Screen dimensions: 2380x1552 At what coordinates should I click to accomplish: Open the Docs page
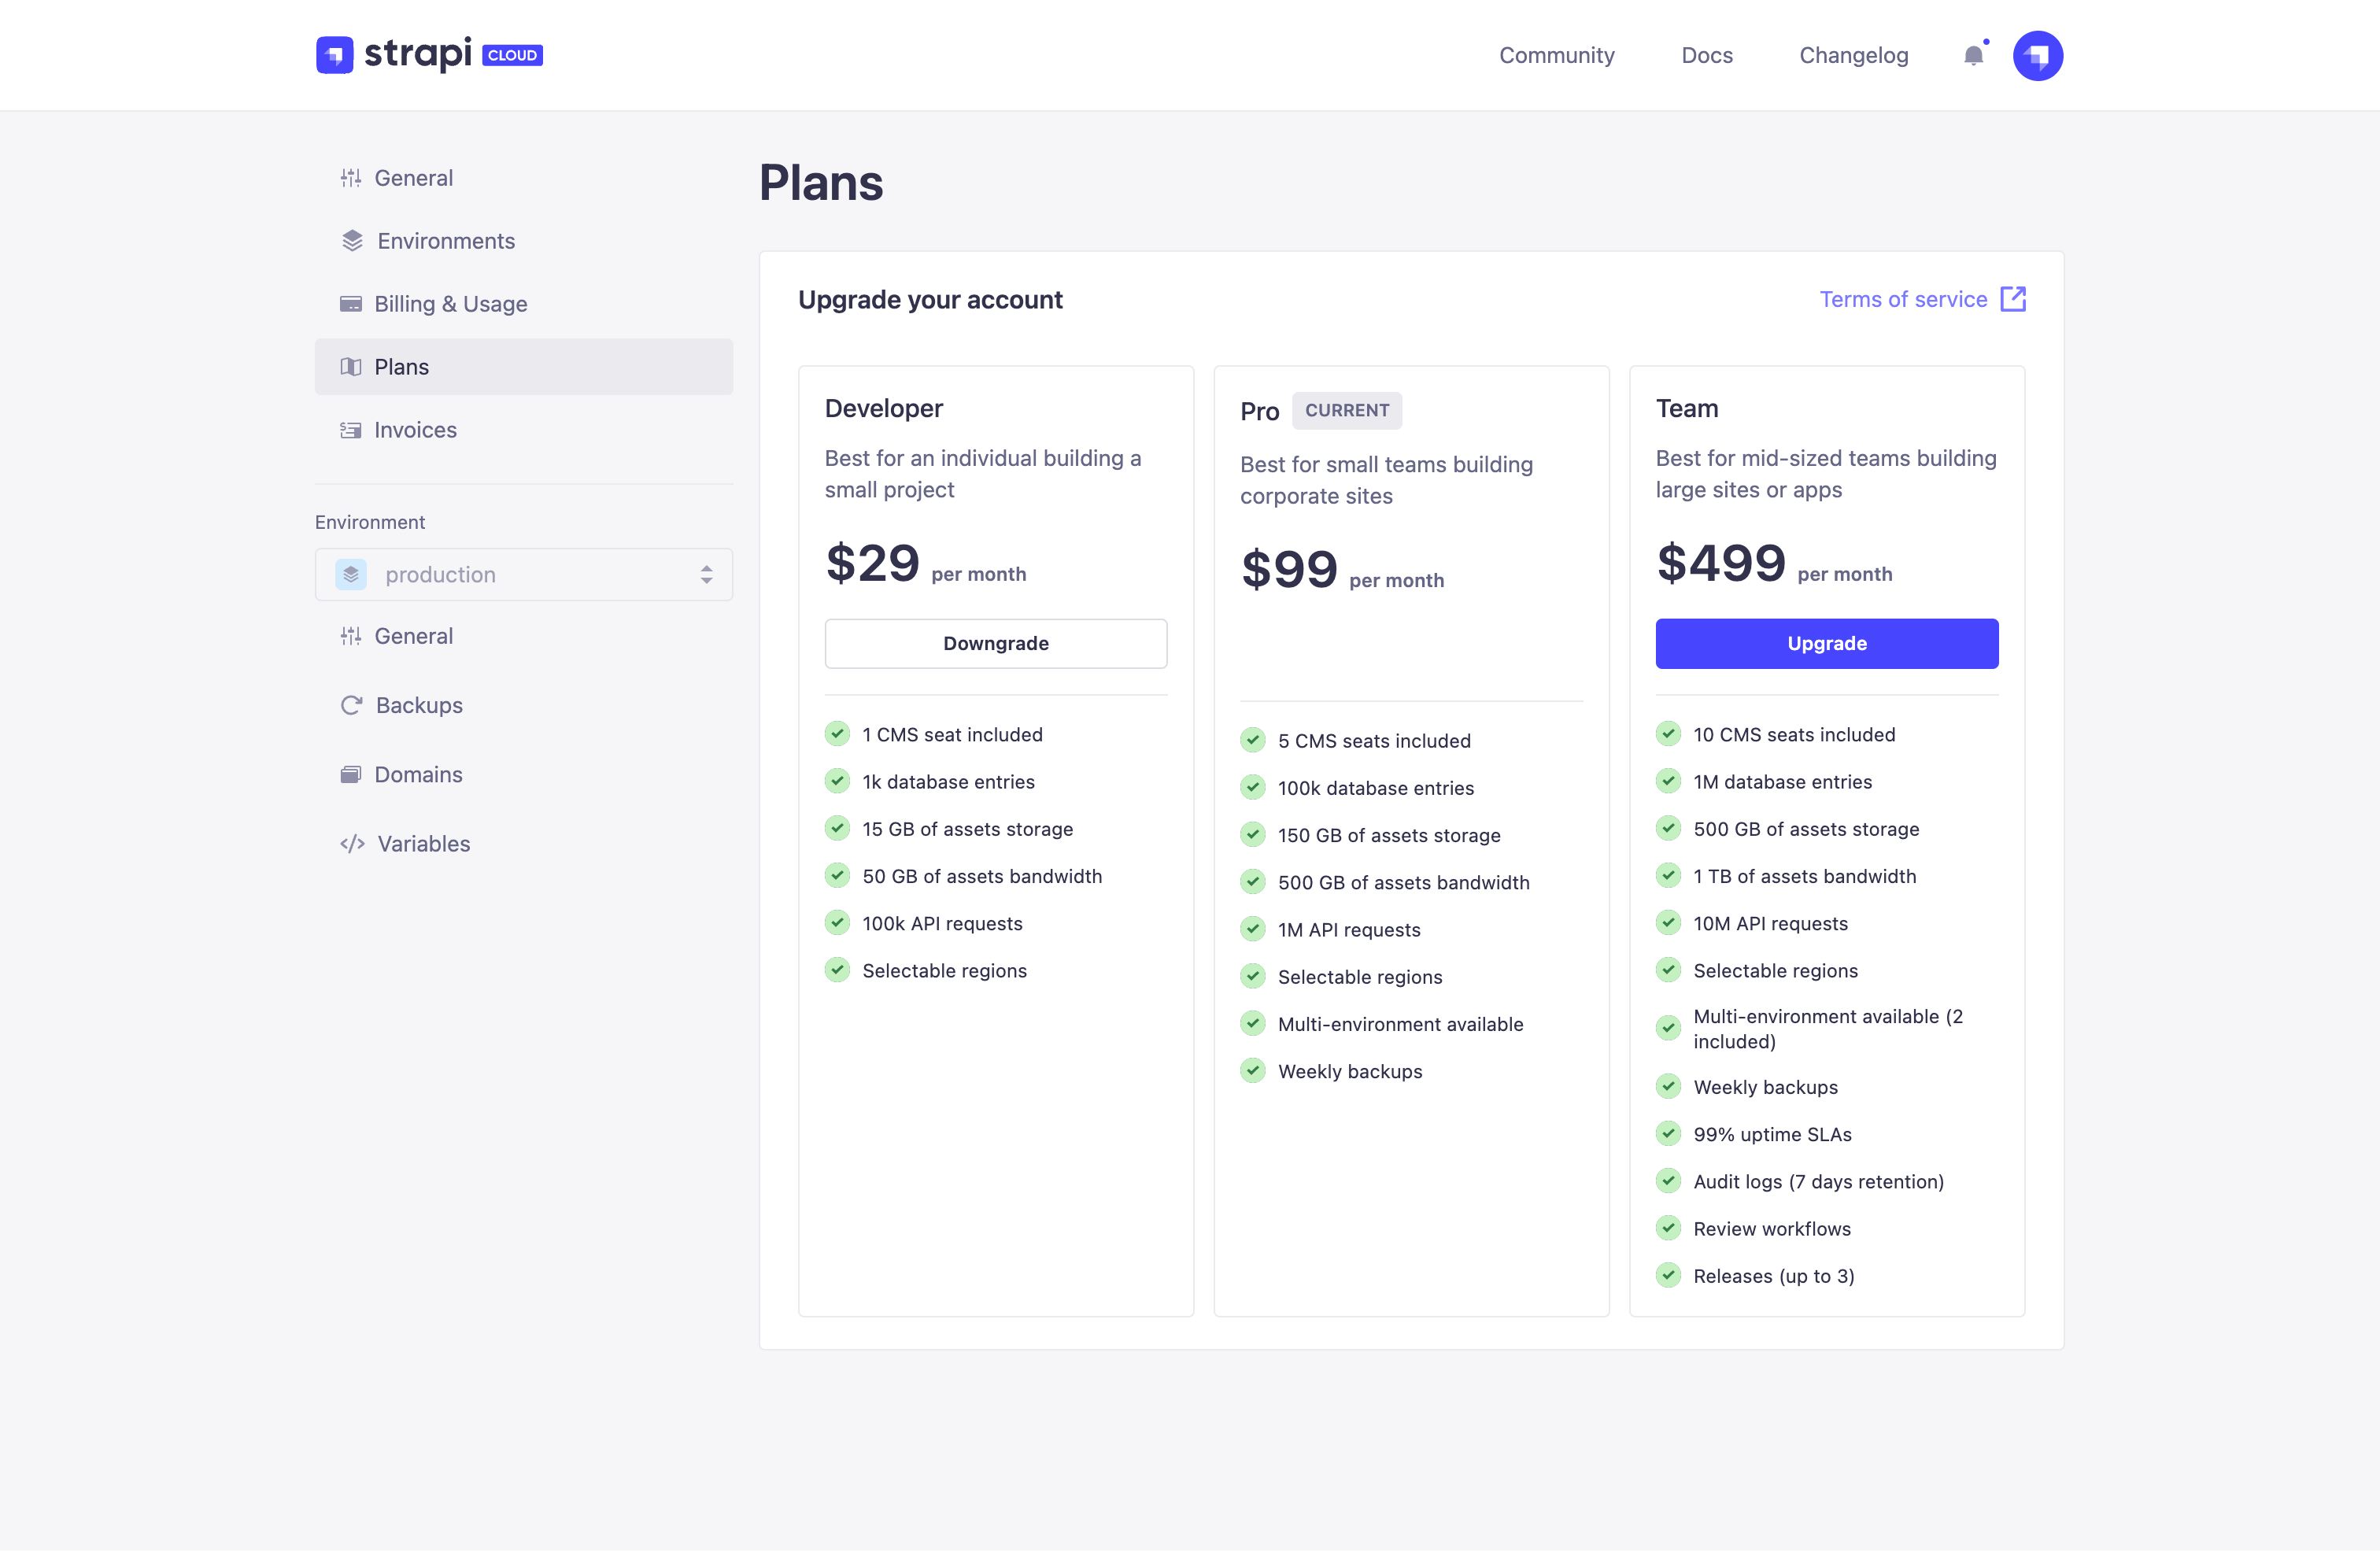[x=1707, y=55]
